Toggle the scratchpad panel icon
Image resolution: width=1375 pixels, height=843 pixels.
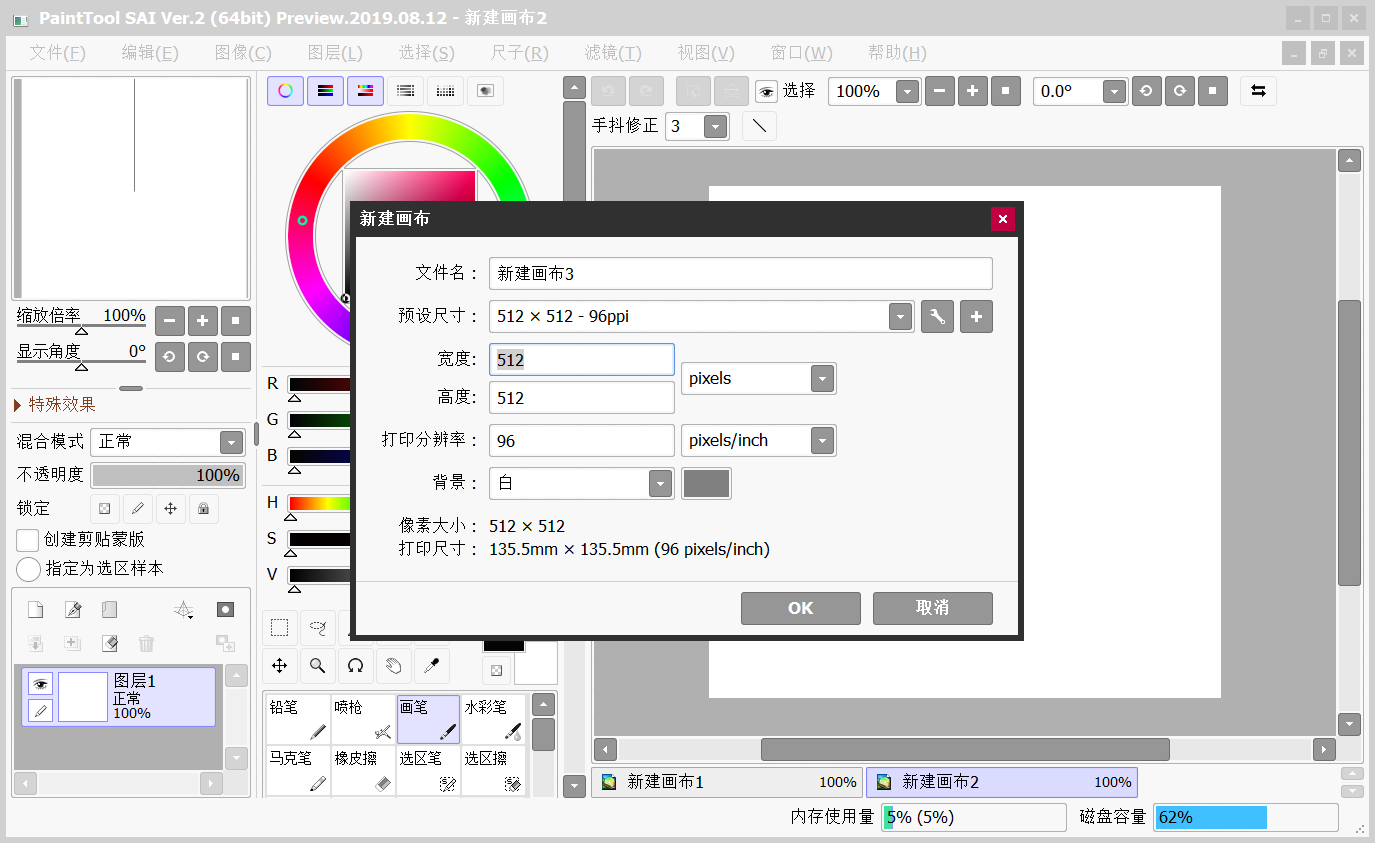click(x=485, y=91)
